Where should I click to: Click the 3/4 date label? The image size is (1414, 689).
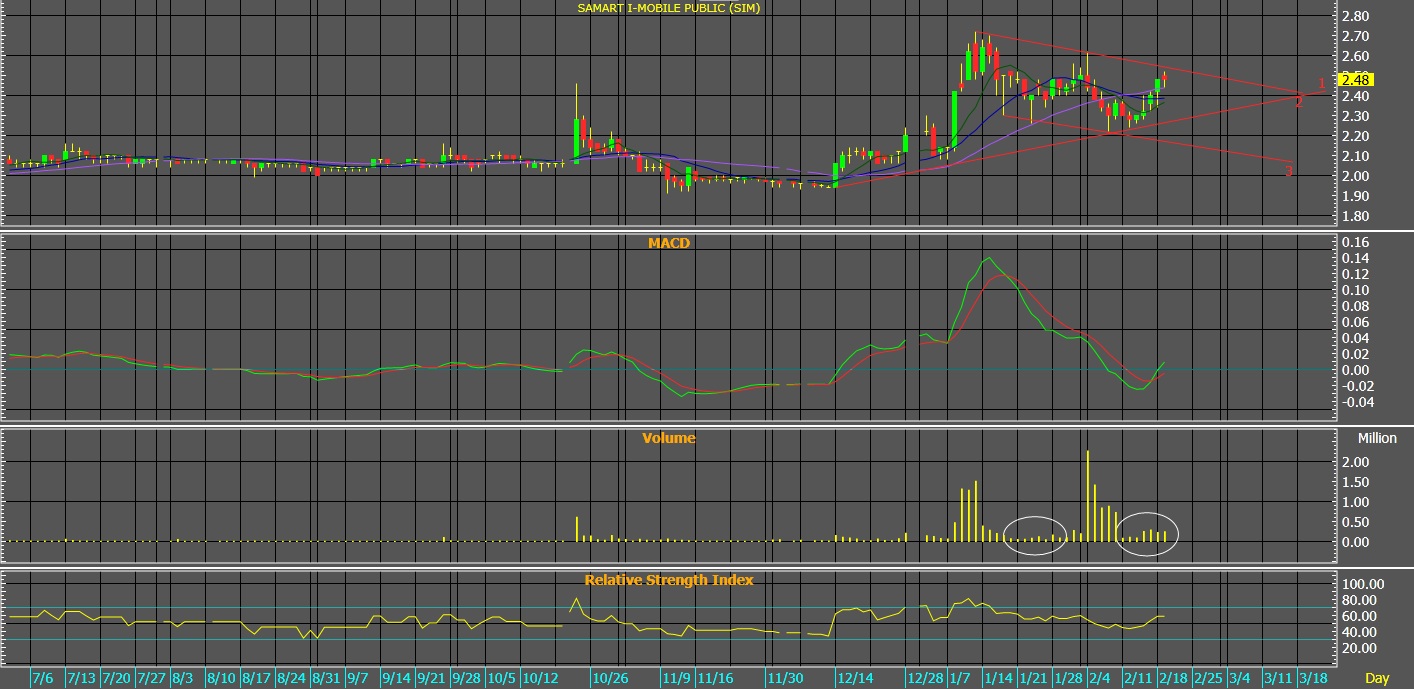pyautogui.click(x=1238, y=679)
